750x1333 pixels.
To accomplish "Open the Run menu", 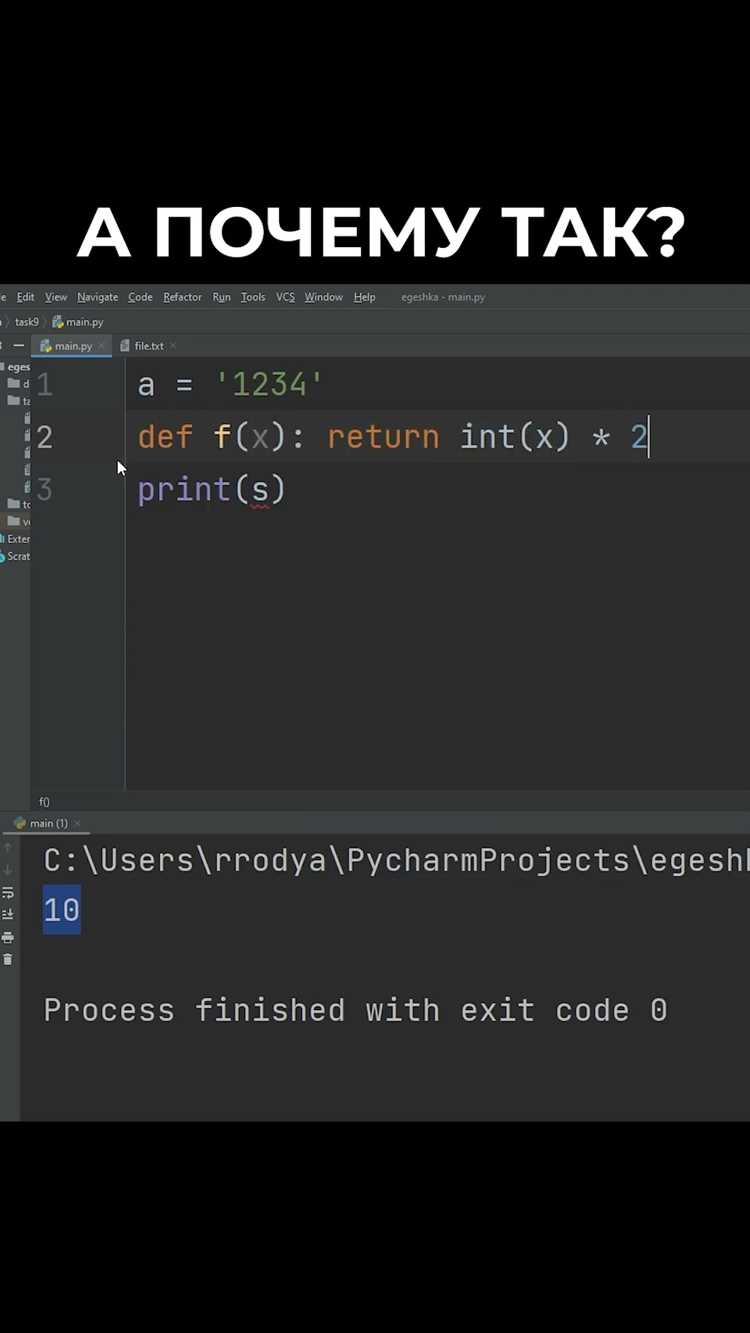I will click(221, 297).
